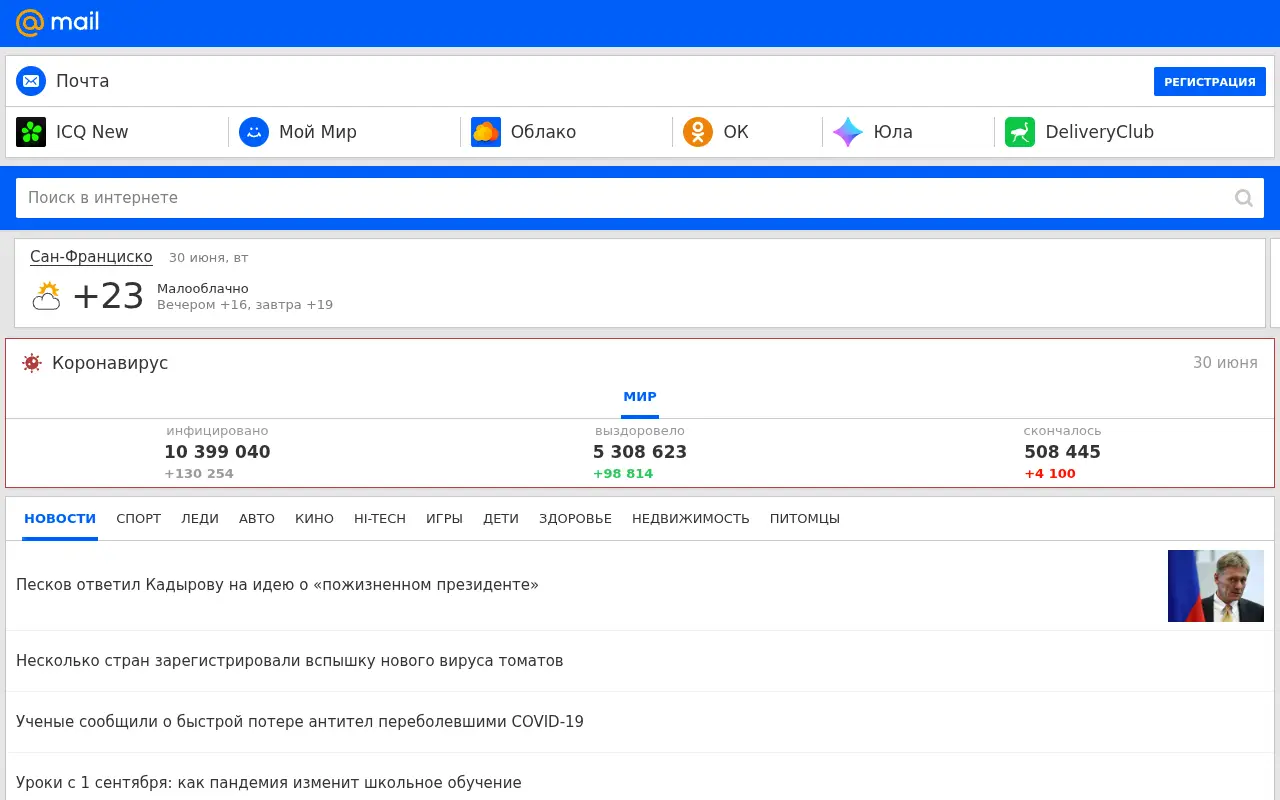This screenshot has width=1280, height=800.
Task: Switch to the НЕДВИЖИМОСТЬ tab
Action: pyautogui.click(x=691, y=519)
